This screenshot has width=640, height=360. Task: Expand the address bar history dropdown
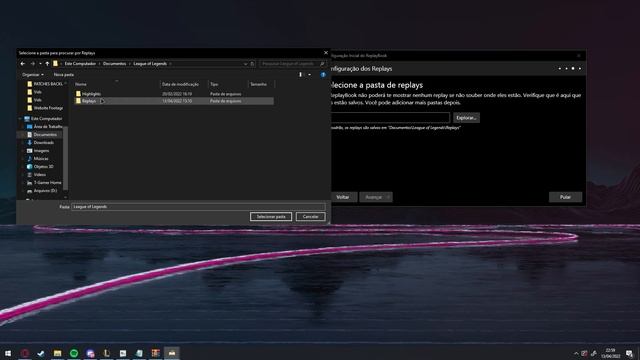tap(245, 64)
